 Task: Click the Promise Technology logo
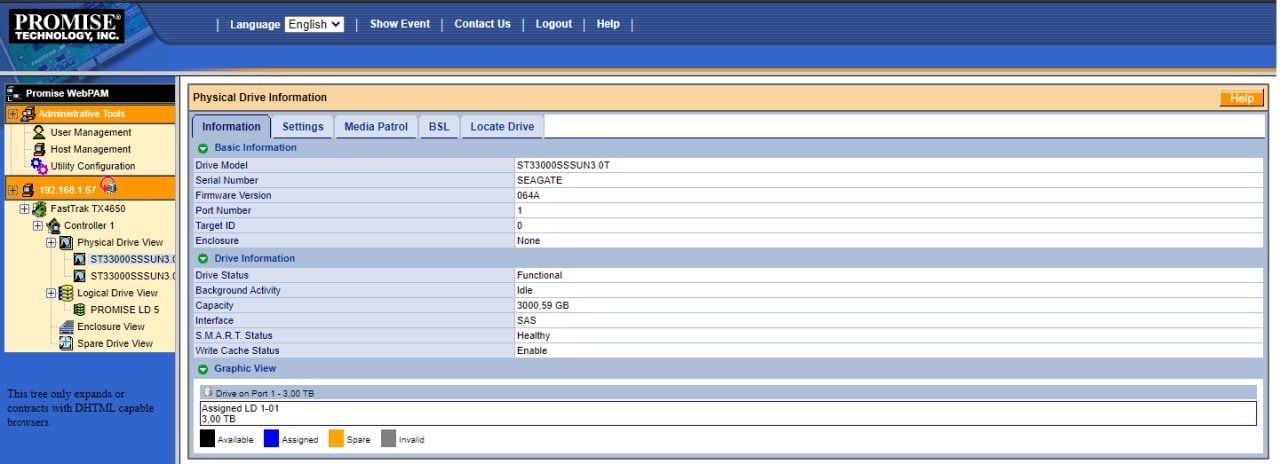point(67,27)
